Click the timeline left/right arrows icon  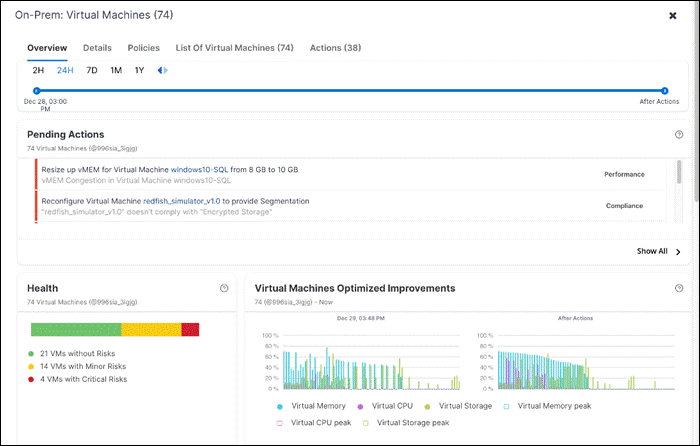point(162,70)
